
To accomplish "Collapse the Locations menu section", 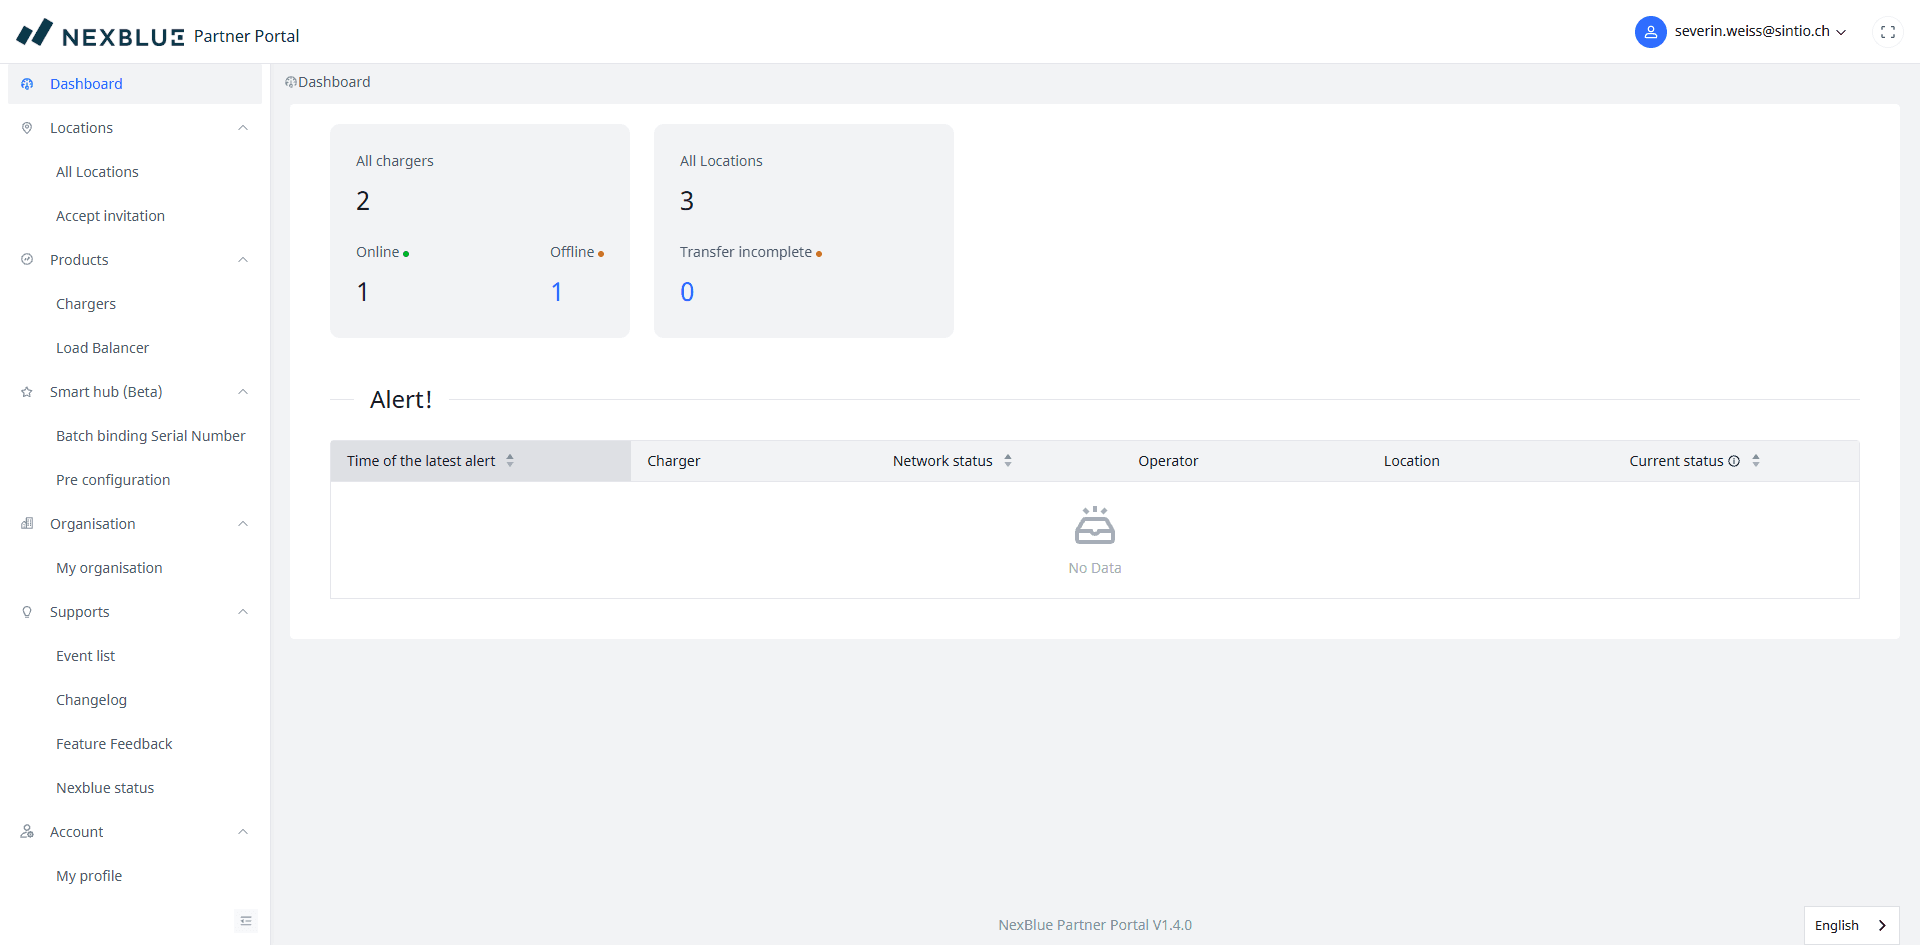I will (242, 128).
